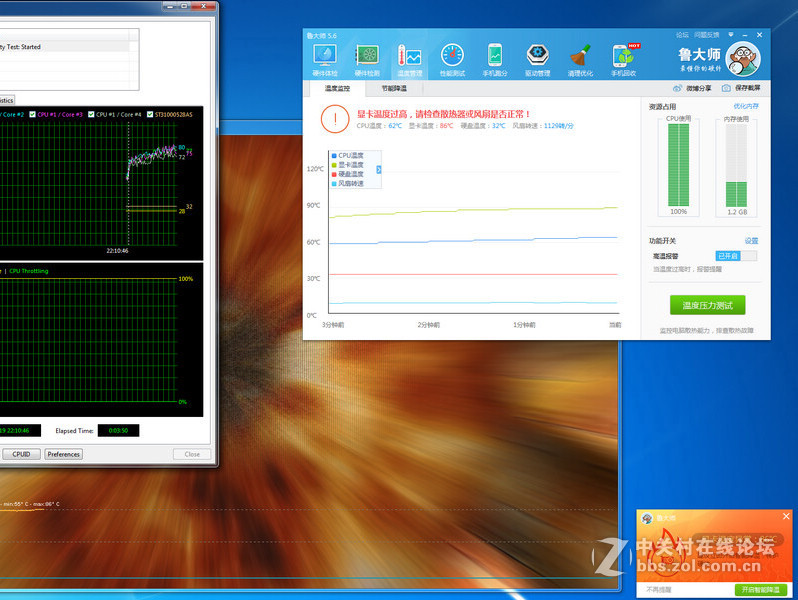
Task: Open 清理优化 cleanup broom icon
Action: tap(581, 58)
